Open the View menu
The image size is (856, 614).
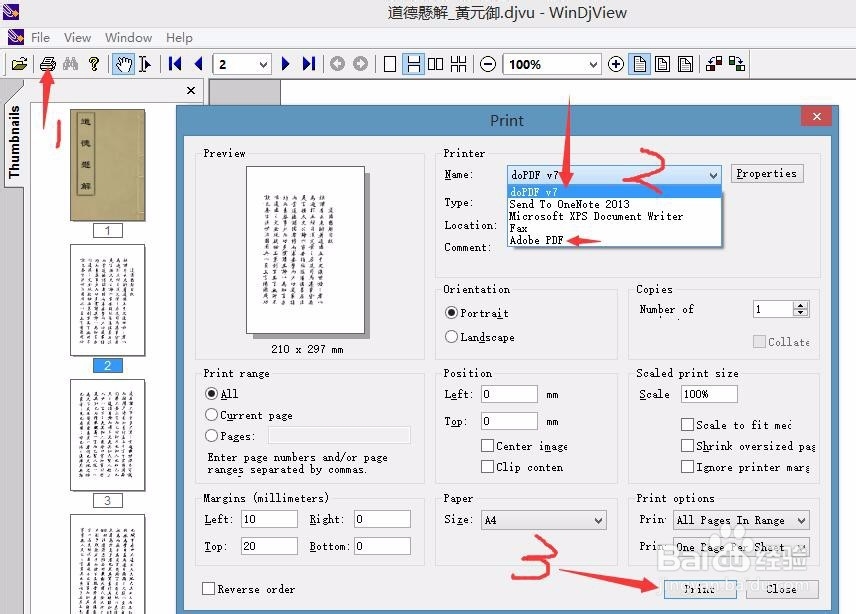(78, 38)
